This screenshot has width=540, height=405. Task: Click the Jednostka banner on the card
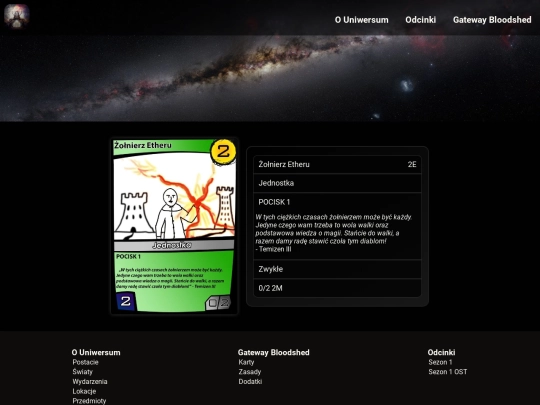pos(174,245)
